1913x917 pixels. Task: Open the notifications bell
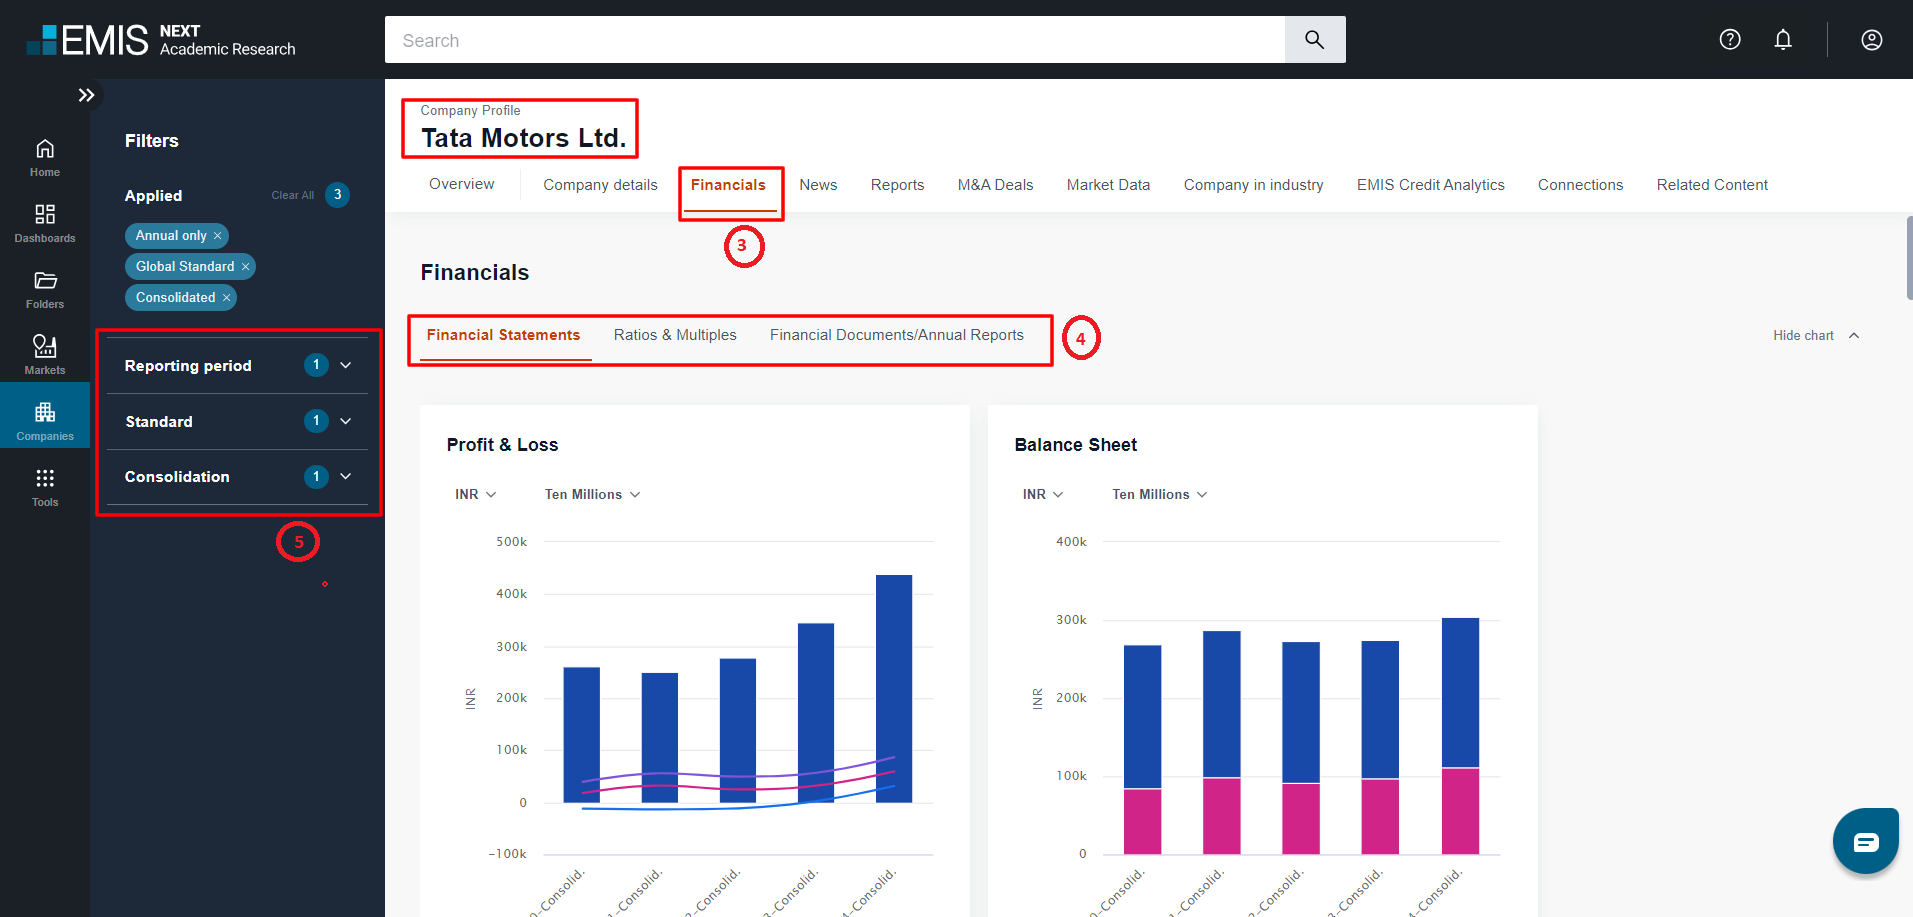click(1783, 39)
